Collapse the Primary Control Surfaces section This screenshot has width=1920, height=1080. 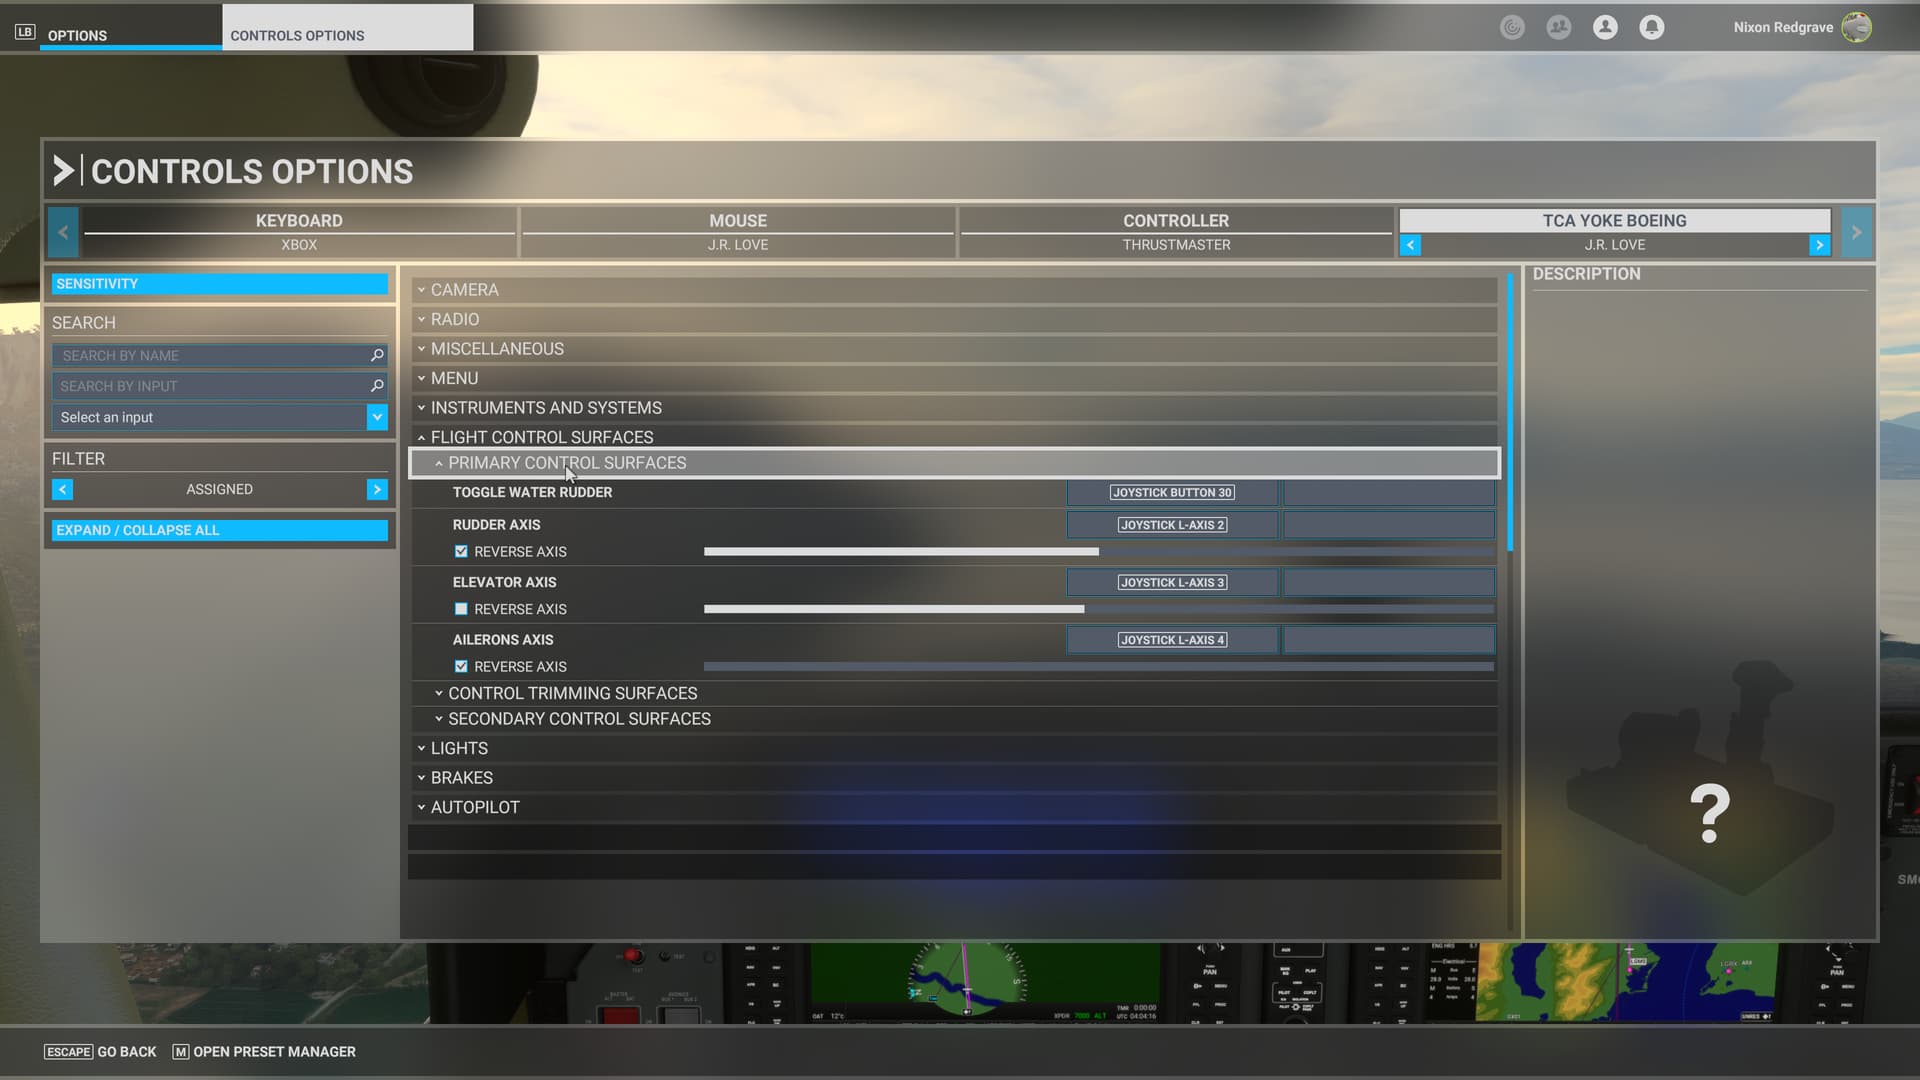click(566, 463)
